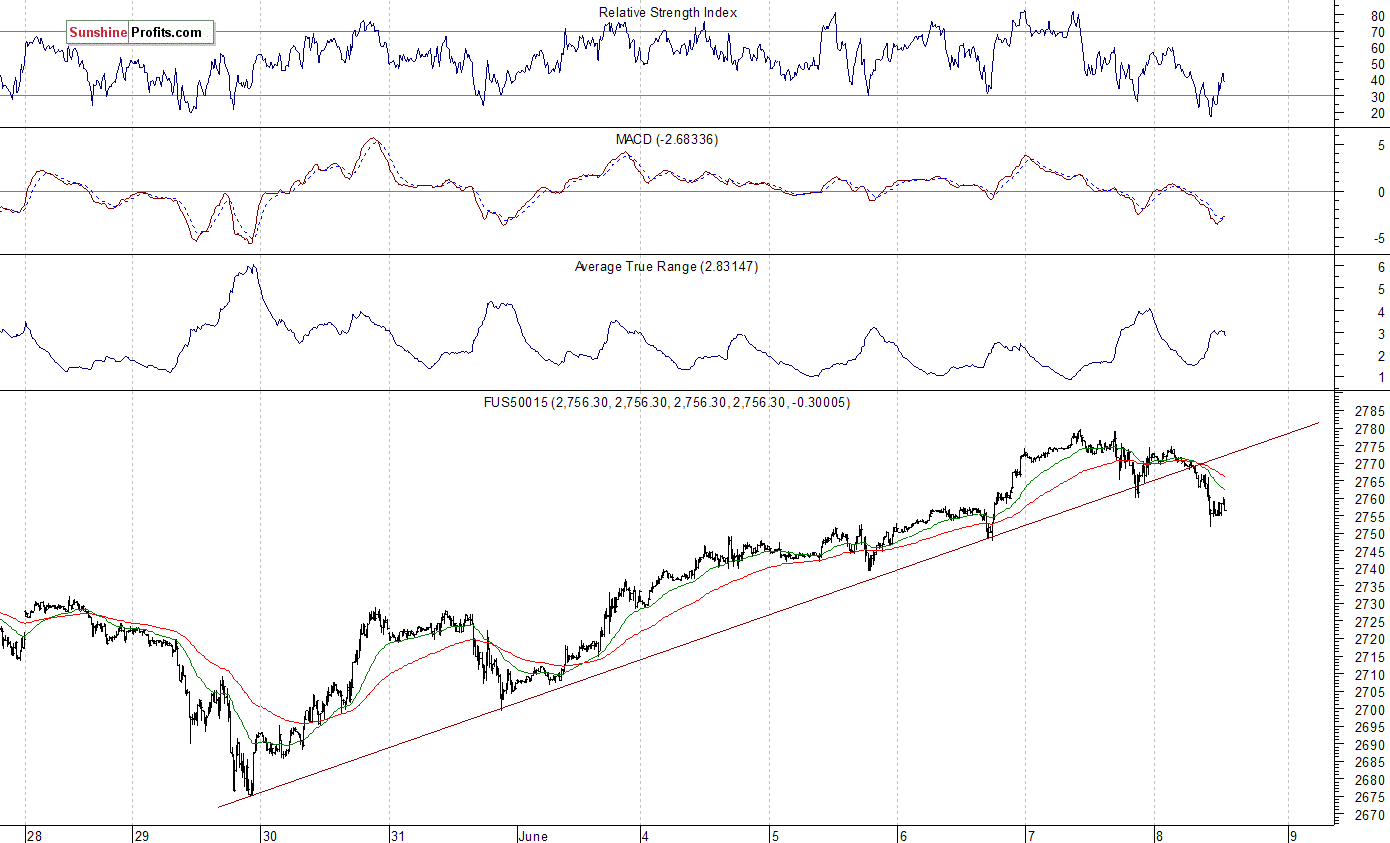Click date label 30 on time axis

point(270,836)
